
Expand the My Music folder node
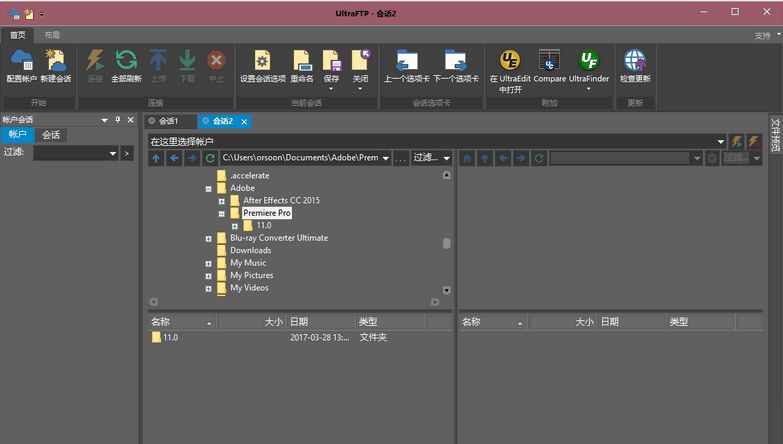tap(208, 264)
